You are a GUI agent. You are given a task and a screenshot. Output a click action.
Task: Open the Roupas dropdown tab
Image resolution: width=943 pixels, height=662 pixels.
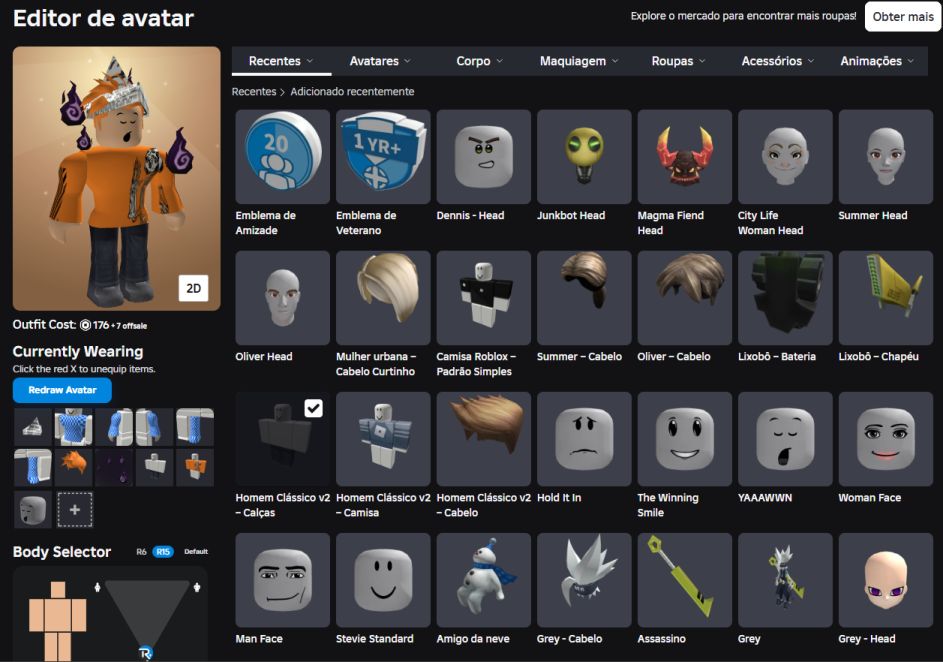point(678,61)
